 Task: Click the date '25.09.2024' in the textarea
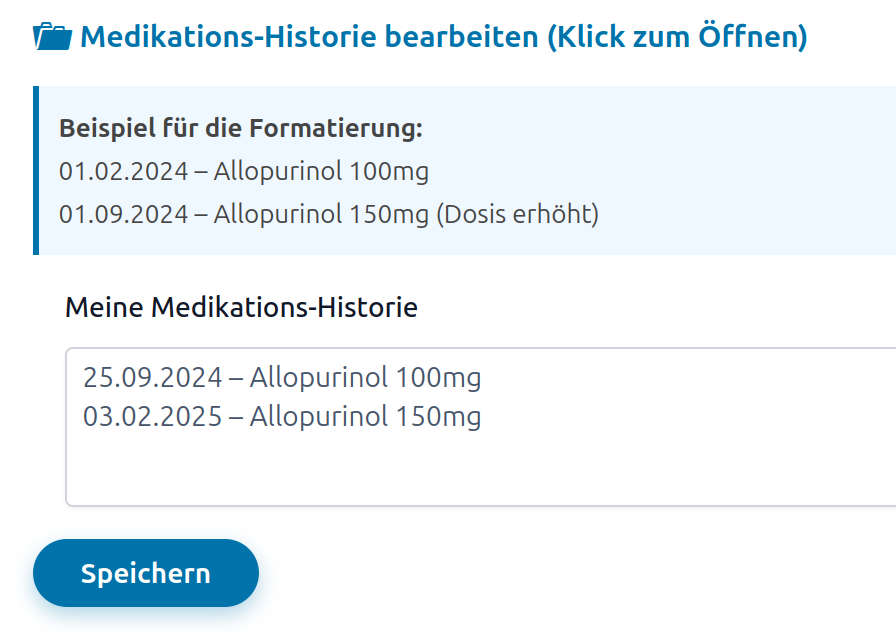click(x=152, y=378)
